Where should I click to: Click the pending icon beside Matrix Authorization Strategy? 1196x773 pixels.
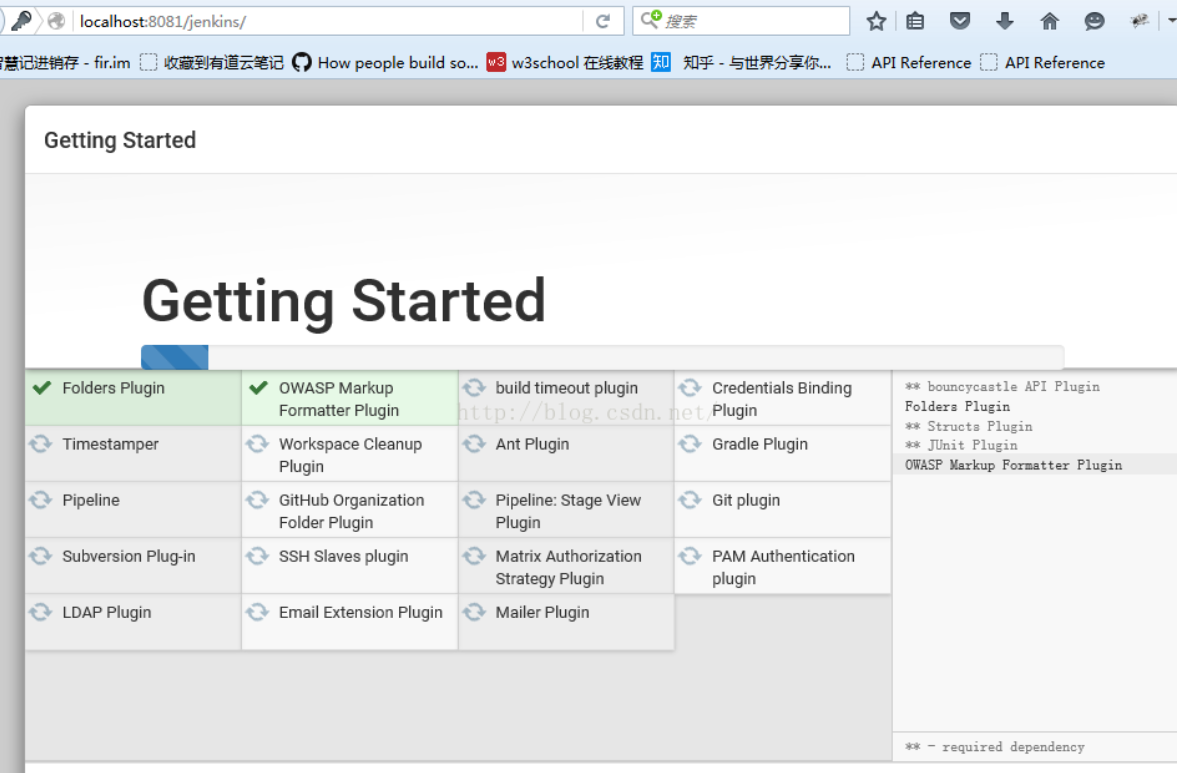474,556
